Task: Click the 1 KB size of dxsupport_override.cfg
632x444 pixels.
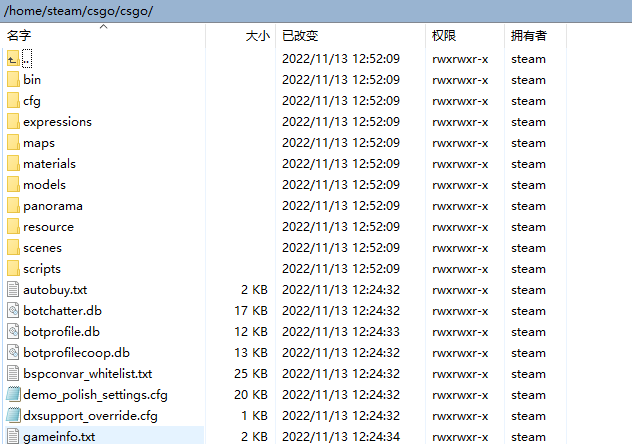Action: coord(254,415)
